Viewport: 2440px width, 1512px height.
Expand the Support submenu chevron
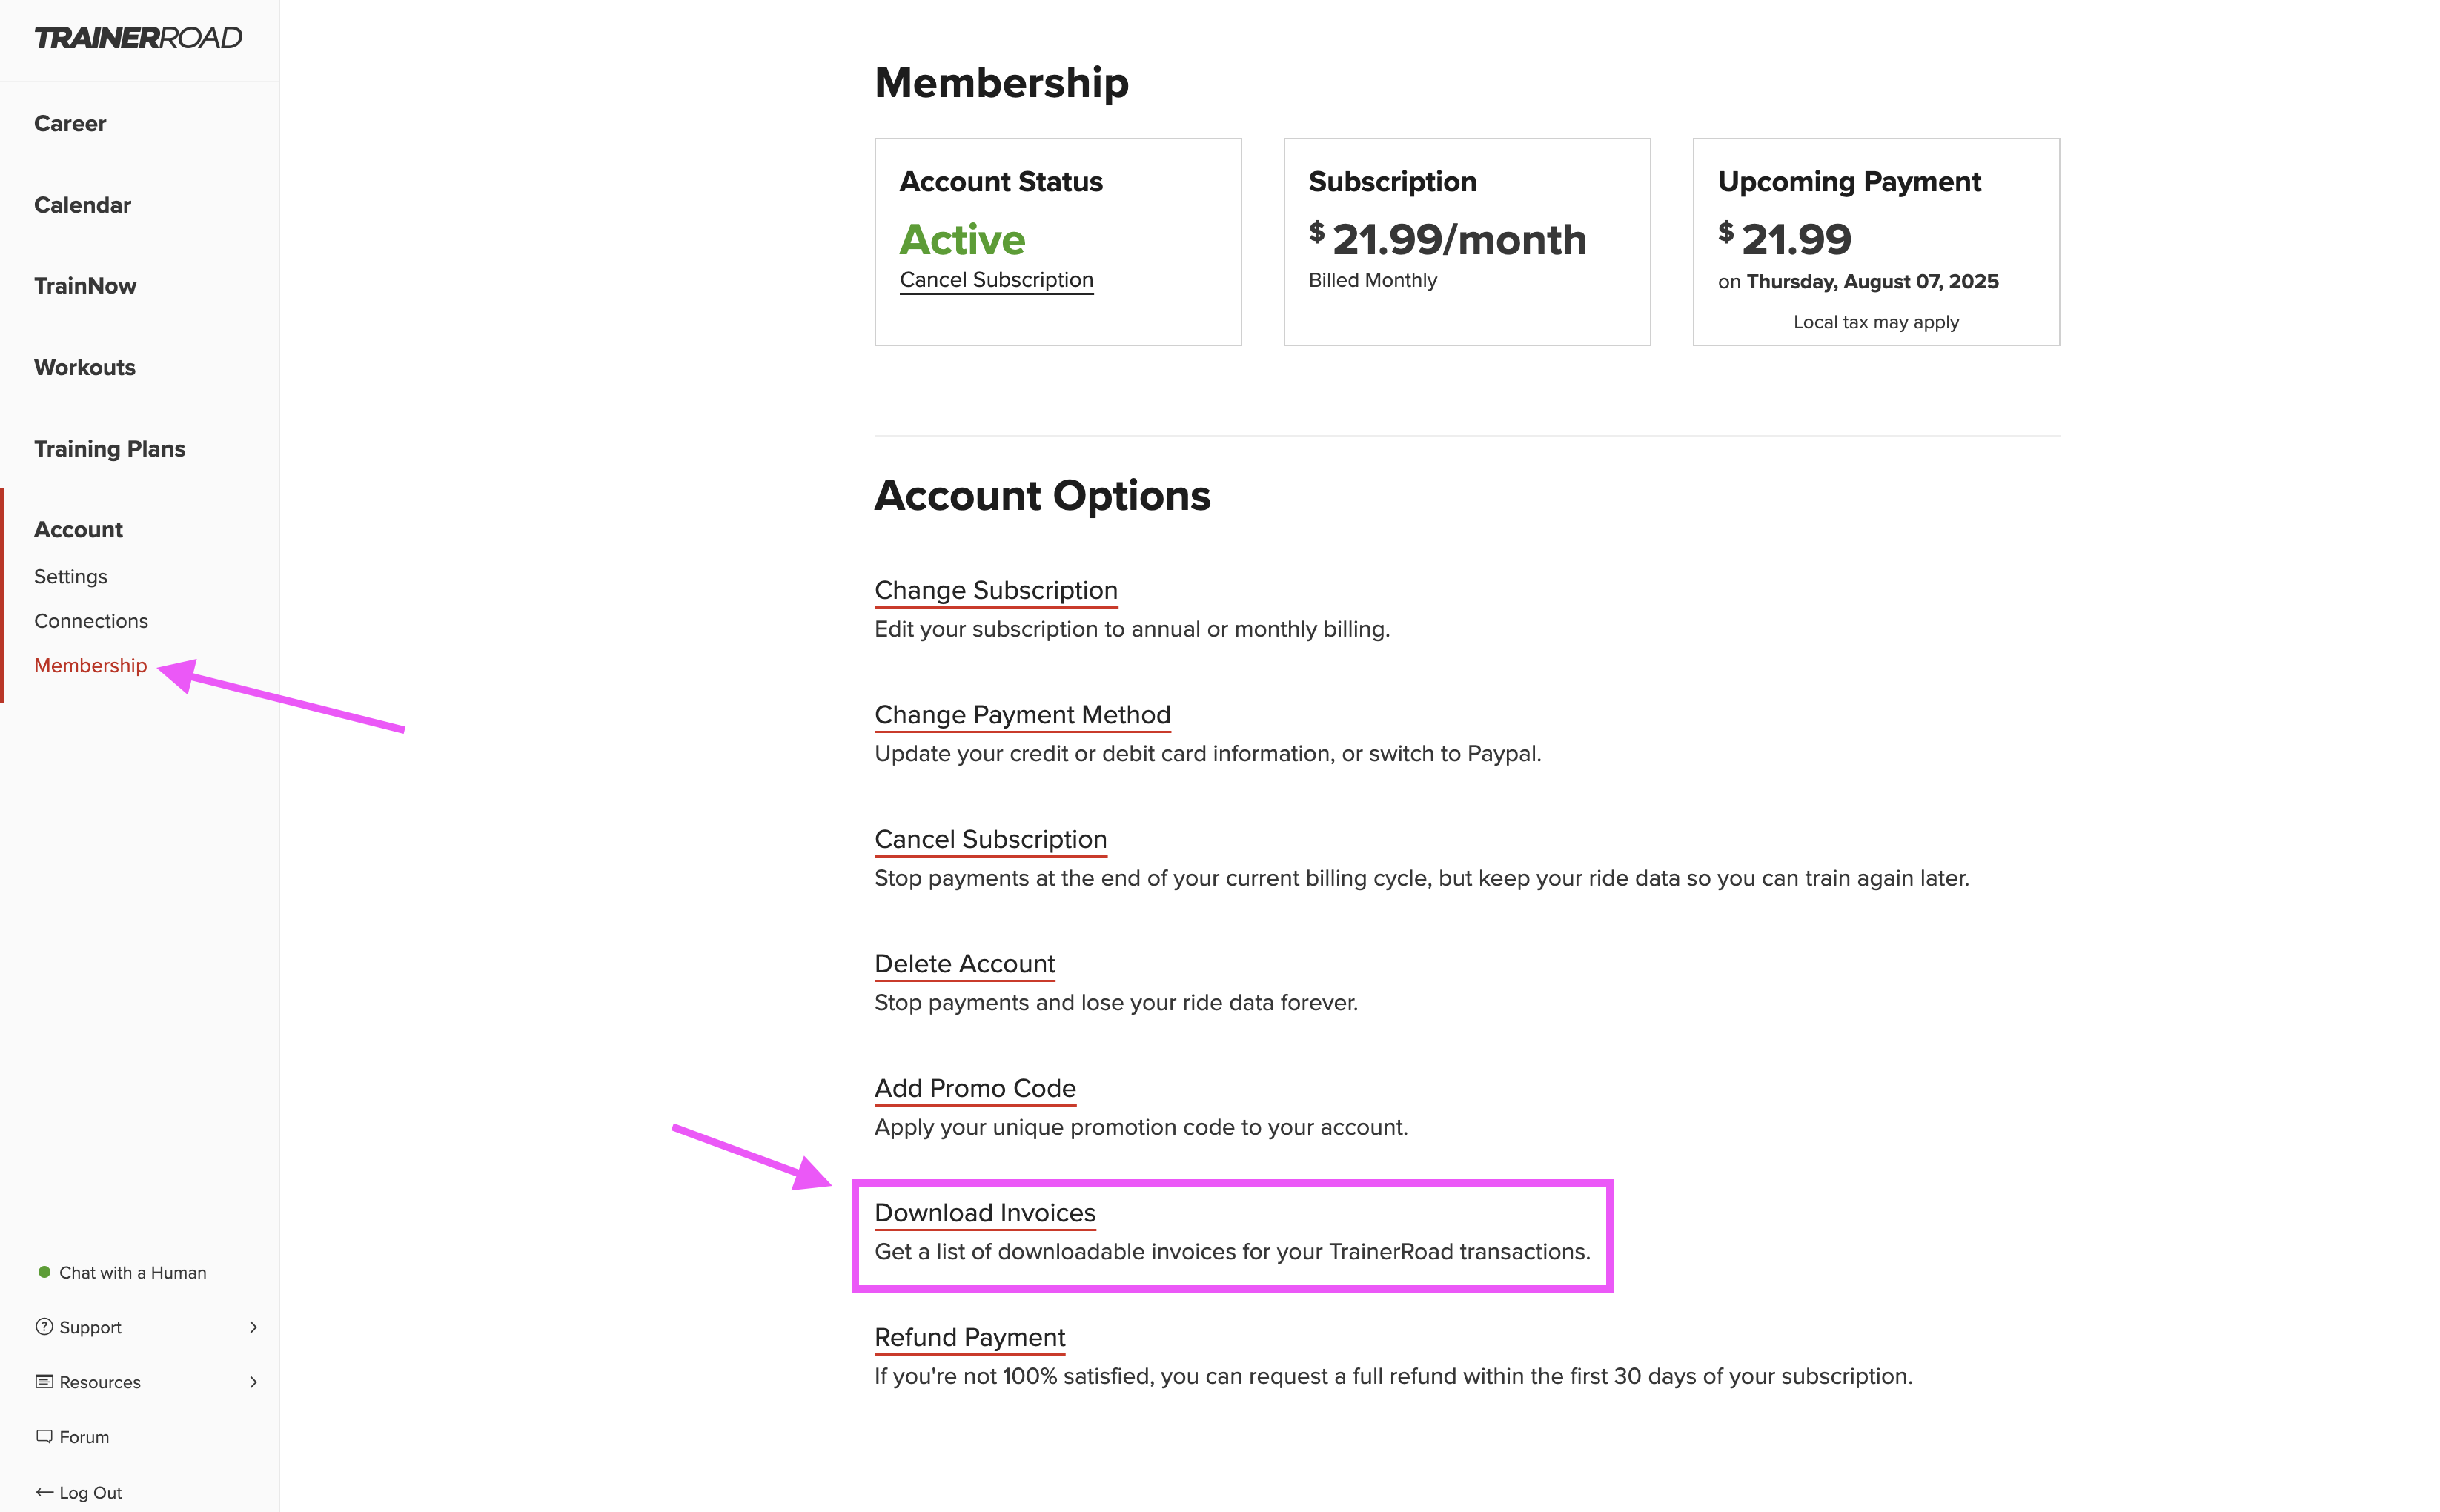[x=253, y=1327]
